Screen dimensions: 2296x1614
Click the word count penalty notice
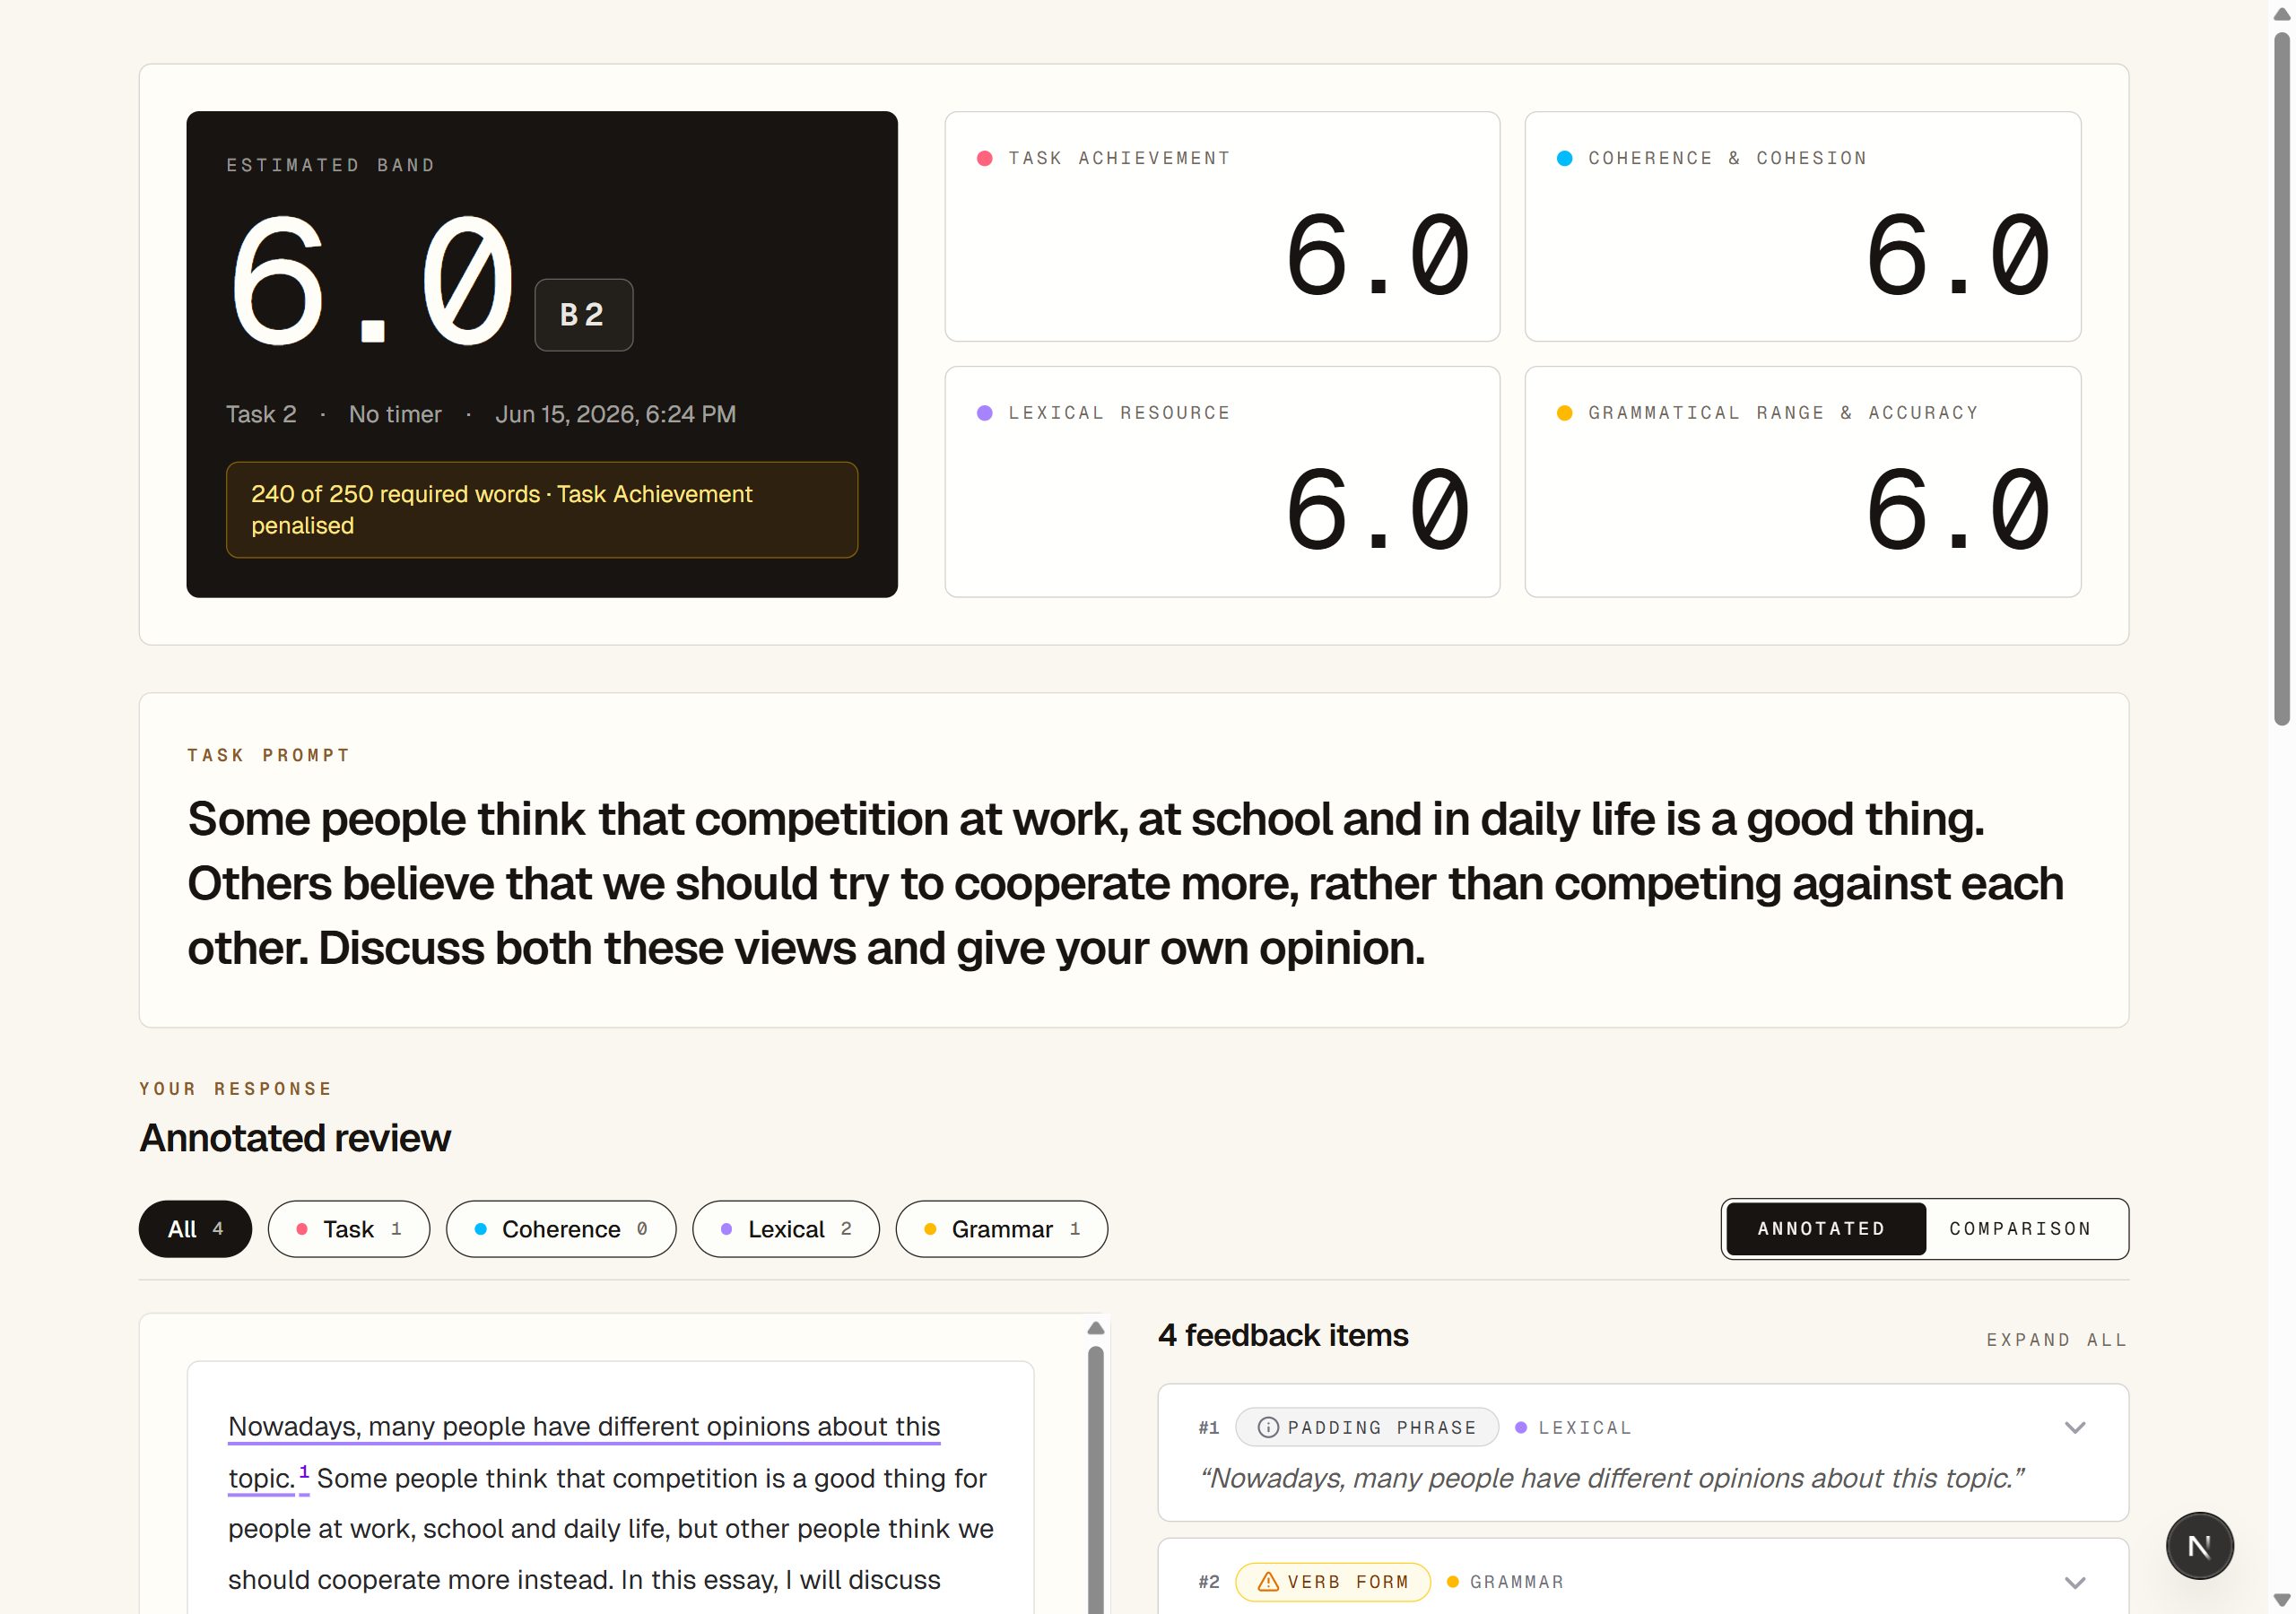click(x=541, y=509)
